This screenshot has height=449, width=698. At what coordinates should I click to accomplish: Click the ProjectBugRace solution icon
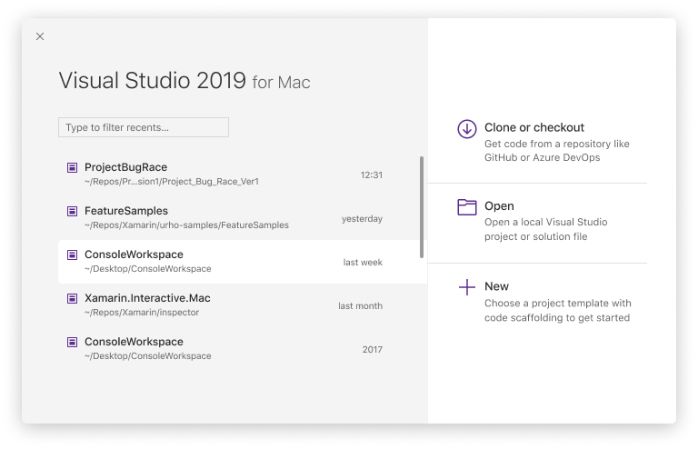pyautogui.click(x=72, y=167)
